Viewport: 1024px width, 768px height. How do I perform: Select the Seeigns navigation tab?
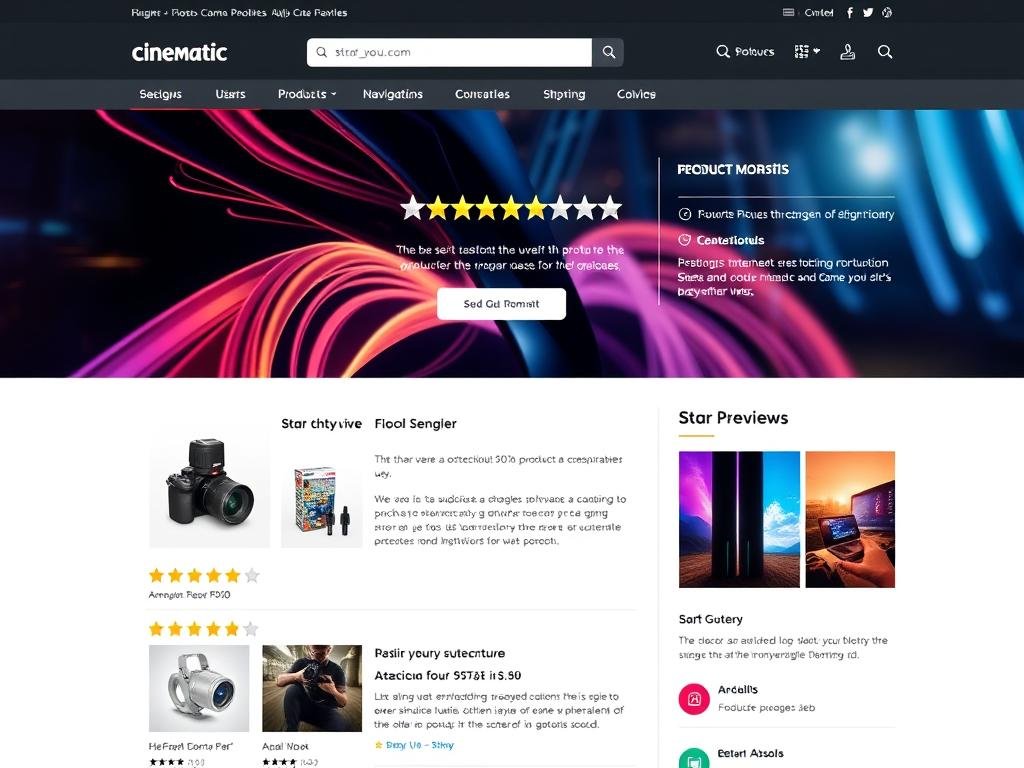pos(161,94)
